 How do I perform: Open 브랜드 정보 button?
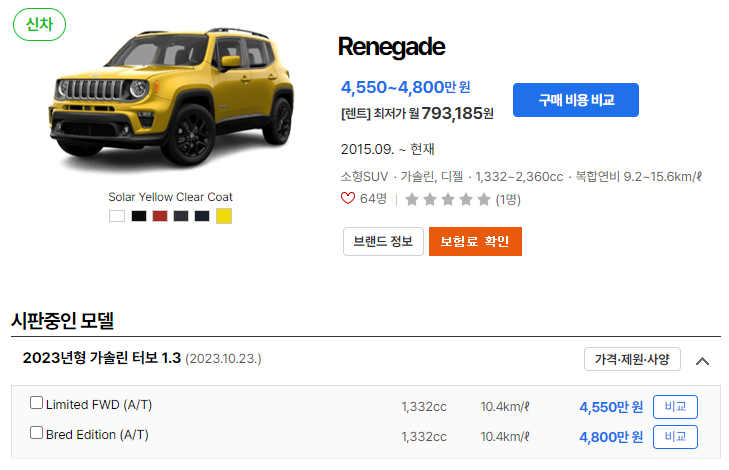point(383,241)
